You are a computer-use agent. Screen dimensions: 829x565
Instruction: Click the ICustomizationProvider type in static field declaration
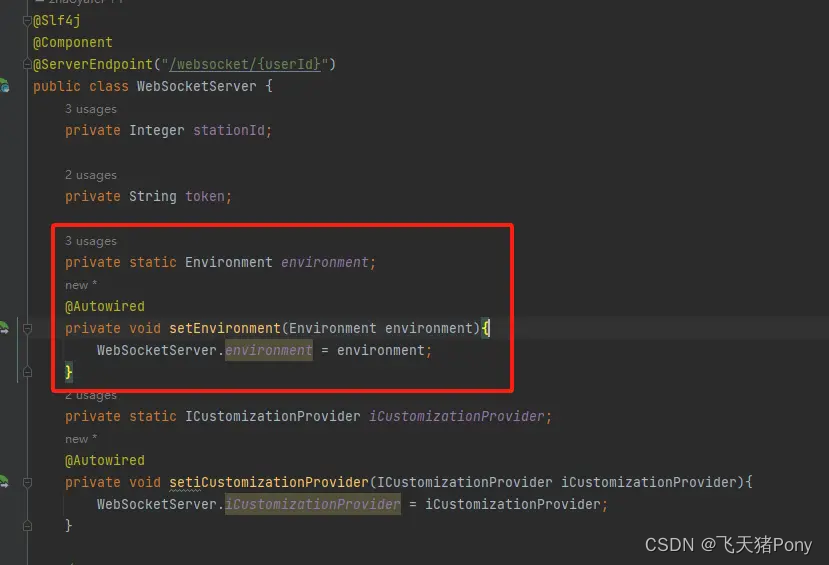click(272, 416)
